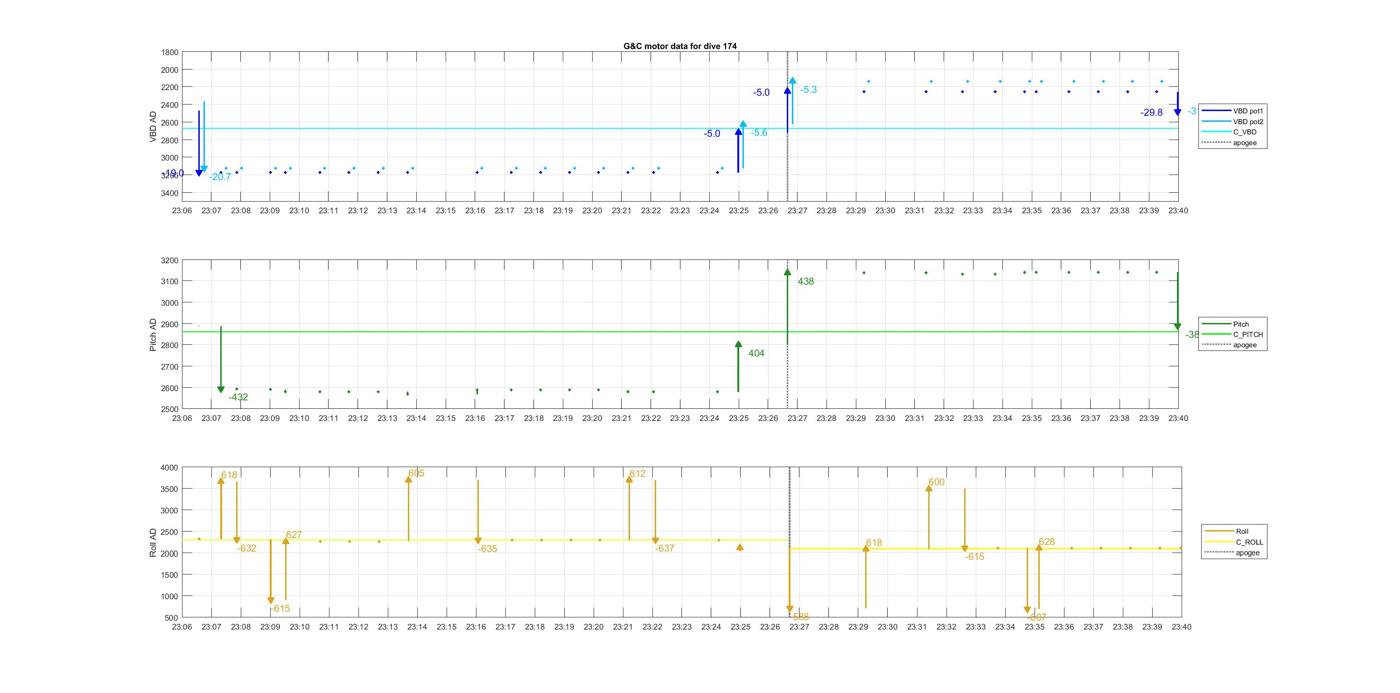The width and height of the screenshot is (1400, 693).
Task: Click the "-29.8" dark blue value label
Action: tap(1152, 113)
